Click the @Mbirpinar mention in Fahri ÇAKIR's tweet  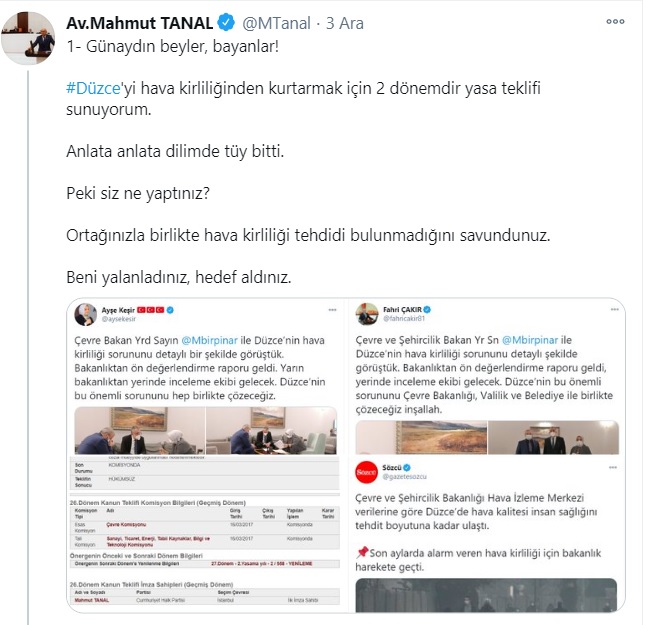pos(530,340)
